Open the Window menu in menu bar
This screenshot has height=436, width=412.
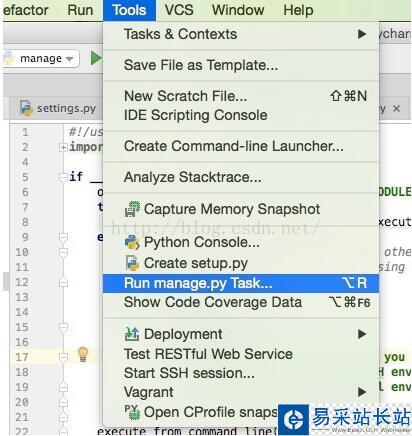pos(238,10)
